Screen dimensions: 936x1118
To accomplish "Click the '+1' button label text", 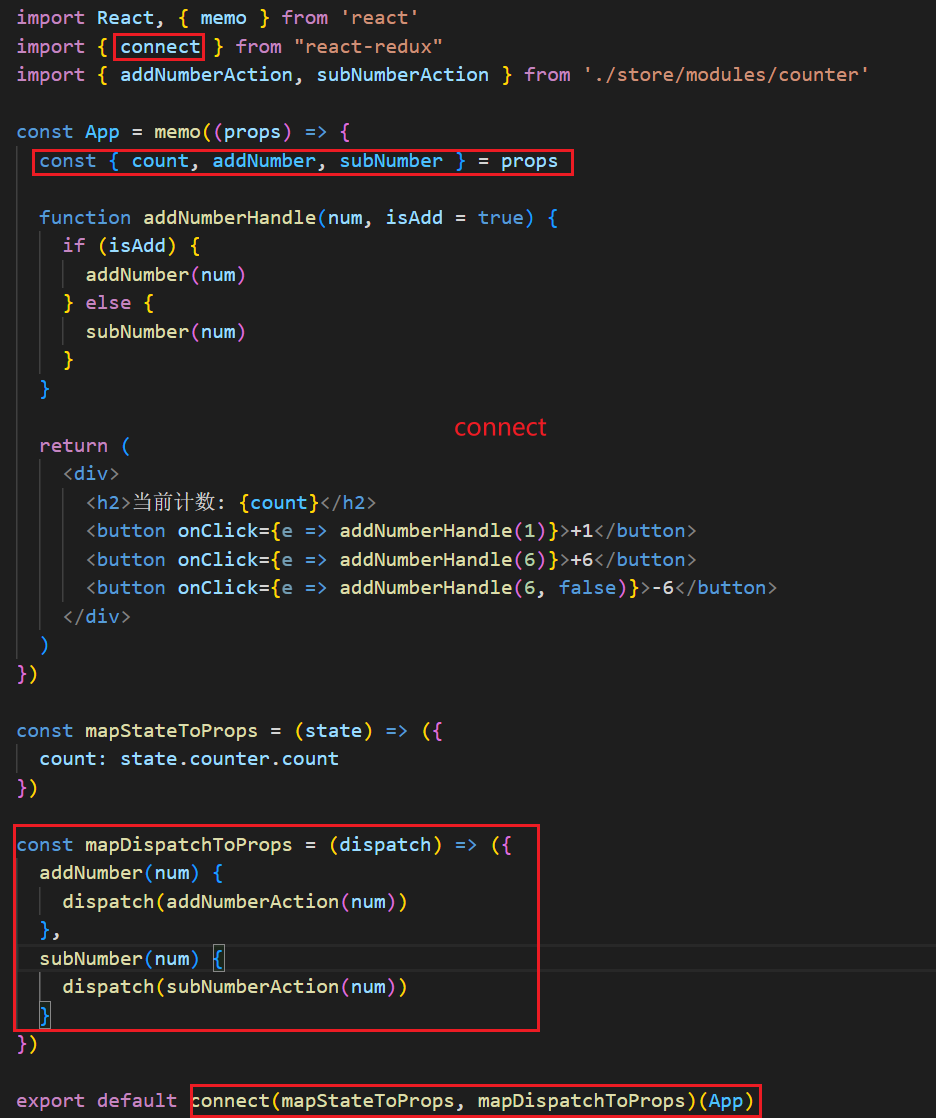I will [582, 531].
